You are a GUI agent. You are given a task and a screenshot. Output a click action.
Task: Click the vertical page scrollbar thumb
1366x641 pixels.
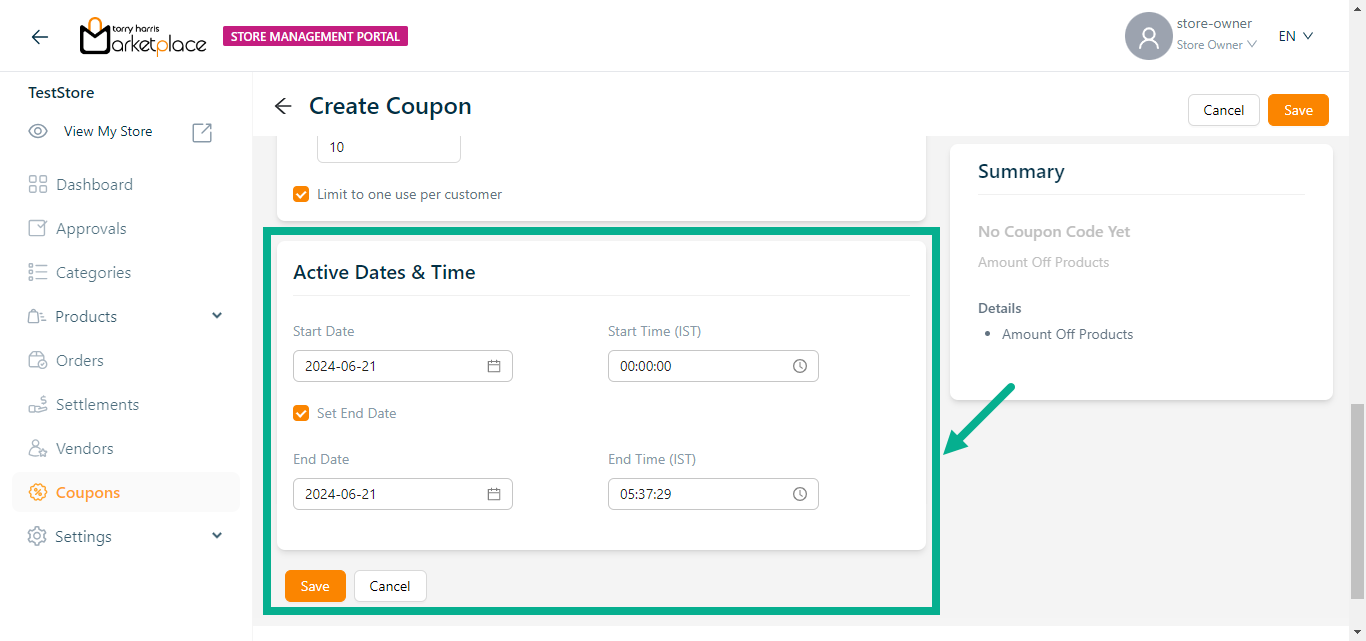click(x=1357, y=500)
